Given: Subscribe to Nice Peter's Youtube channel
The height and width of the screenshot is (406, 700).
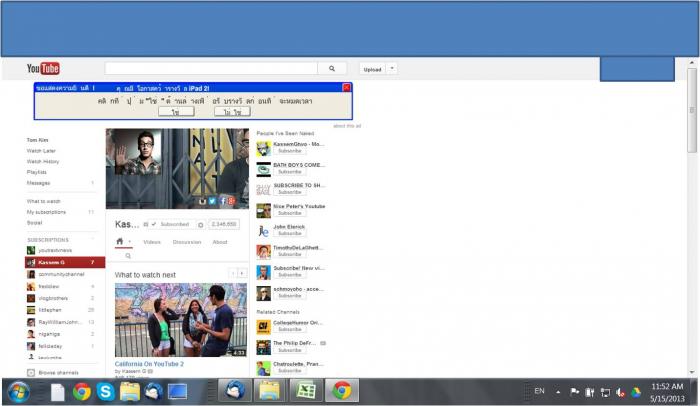Looking at the screenshot, I should (x=290, y=213).
